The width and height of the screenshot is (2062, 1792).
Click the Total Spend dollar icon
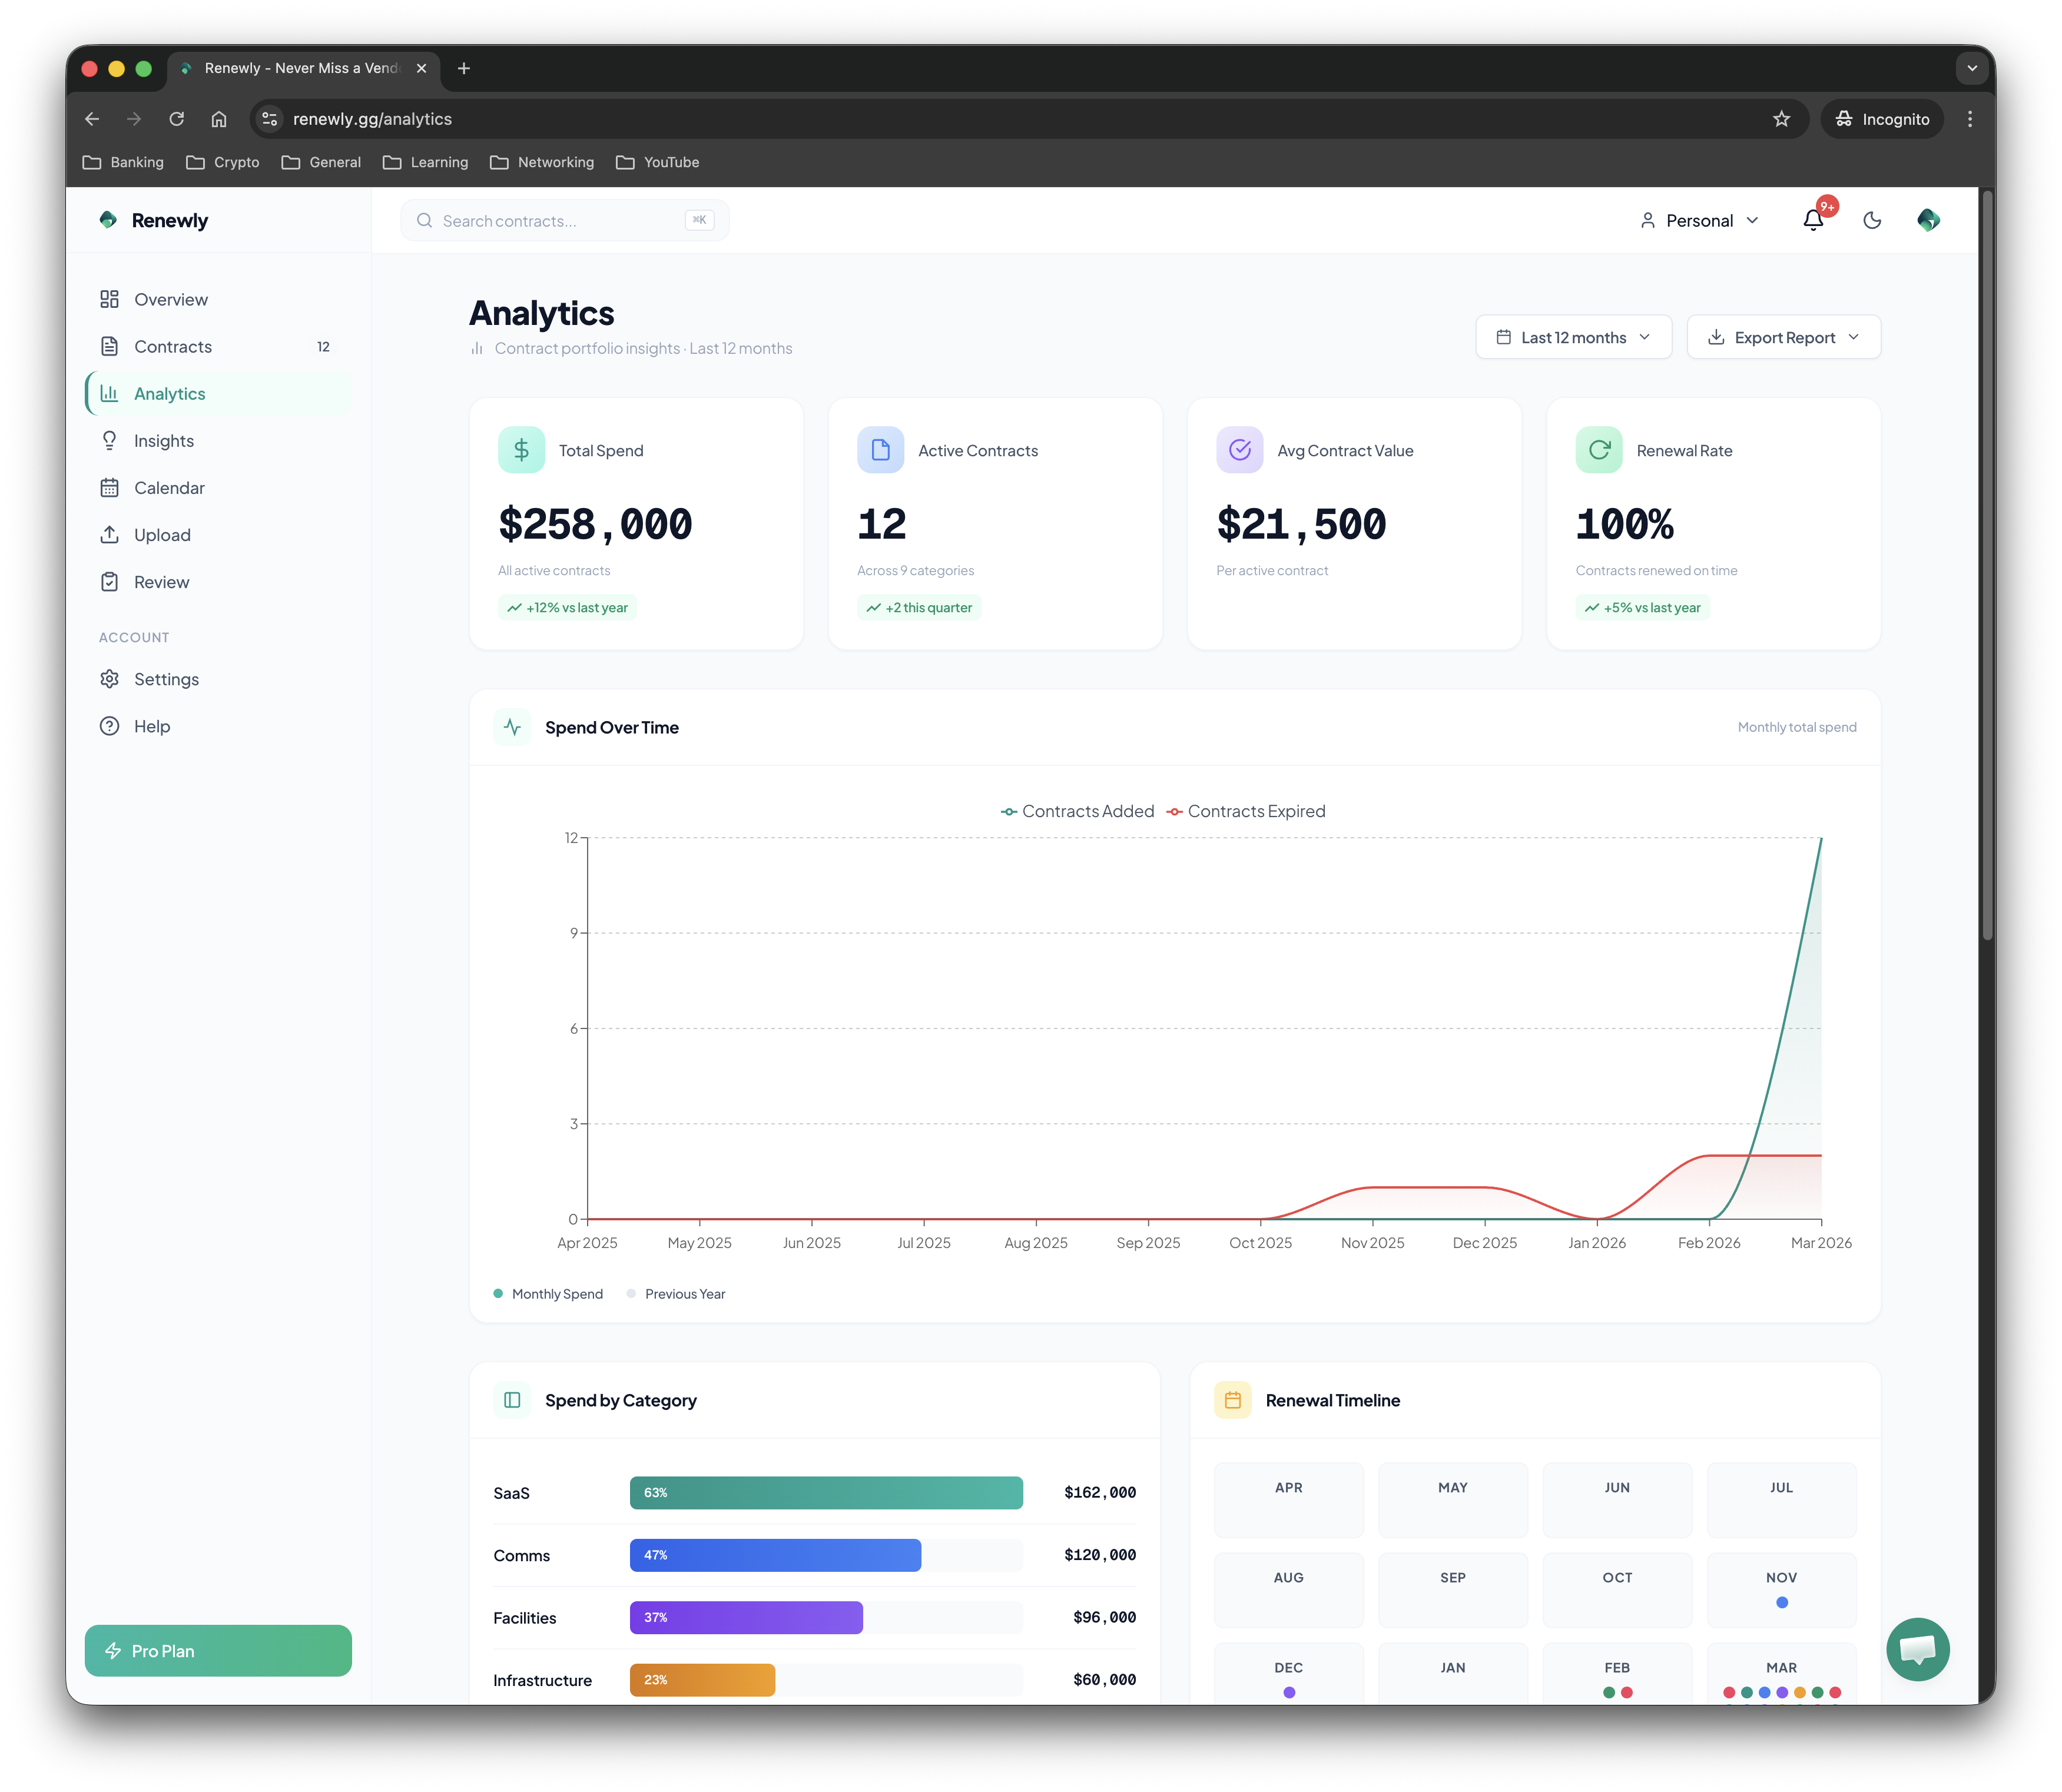tap(521, 450)
